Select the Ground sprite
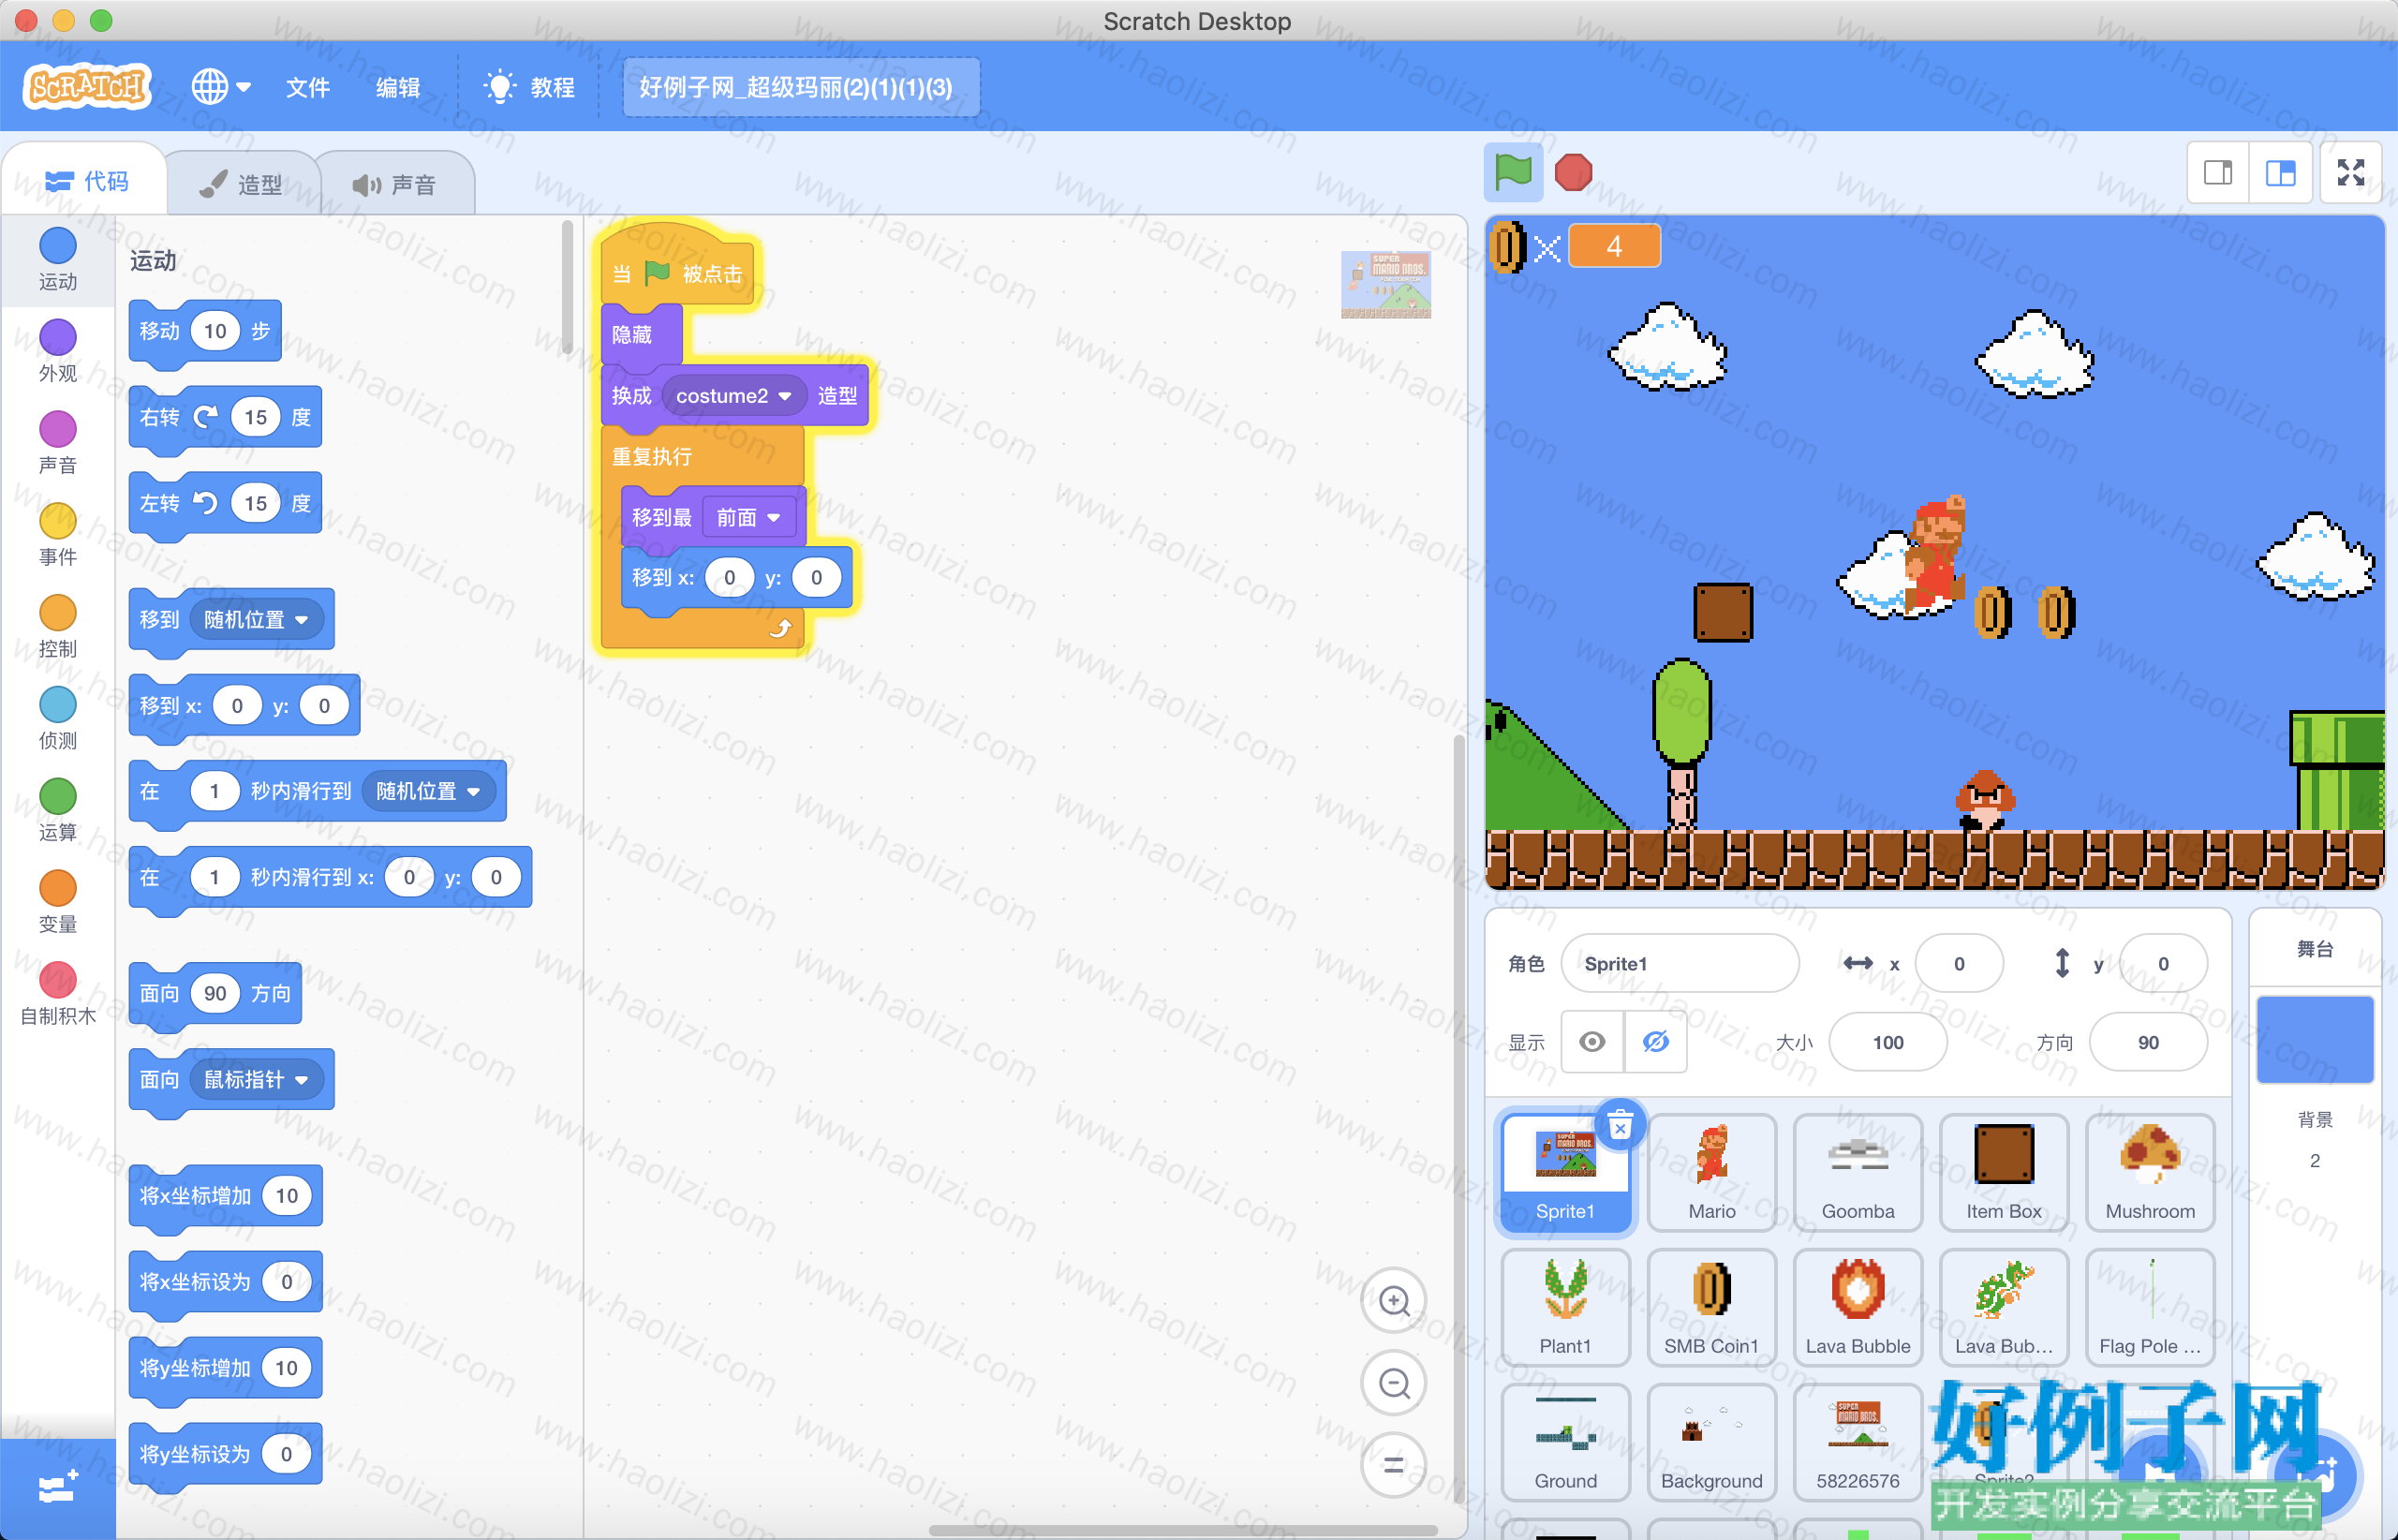 tap(1565, 1442)
